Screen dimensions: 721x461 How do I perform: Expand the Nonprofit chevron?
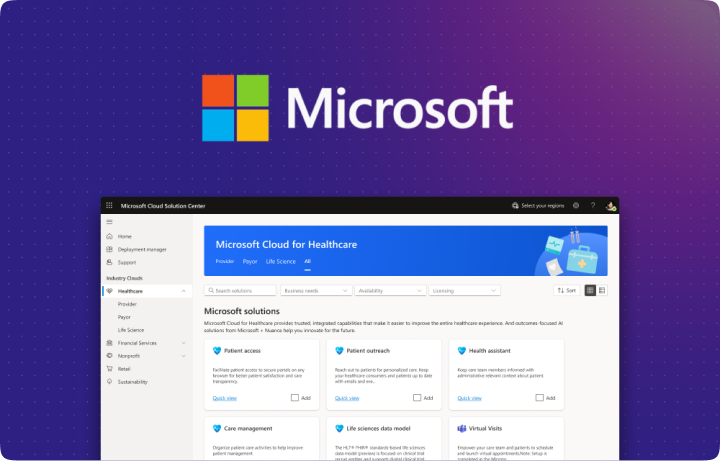pyautogui.click(x=183, y=356)
